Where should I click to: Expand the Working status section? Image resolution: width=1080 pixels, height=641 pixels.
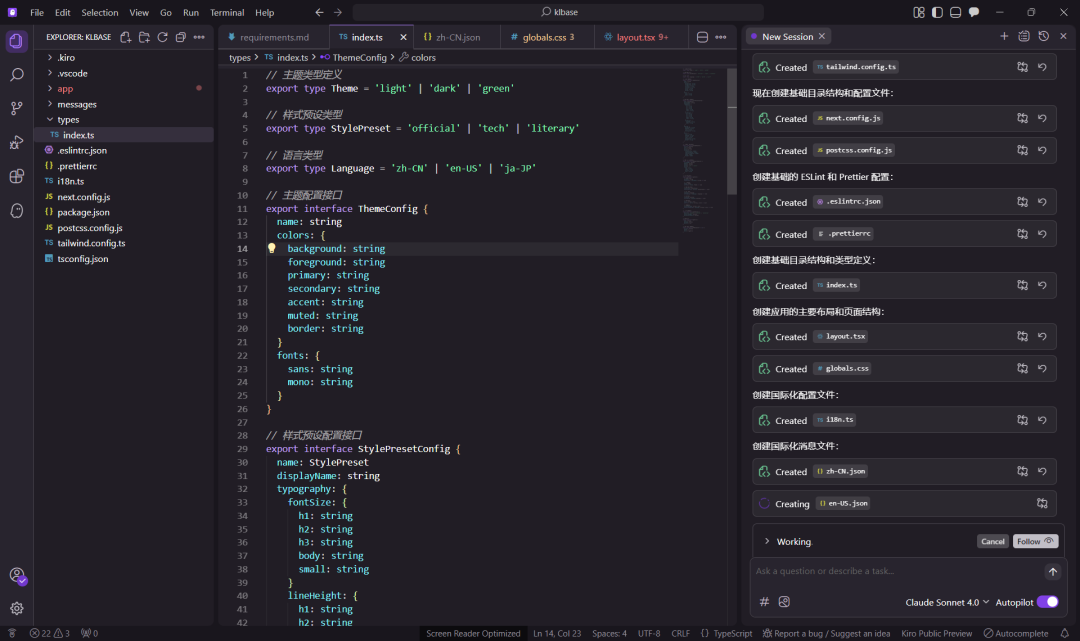pyautogui.click(x=767, y=541)
